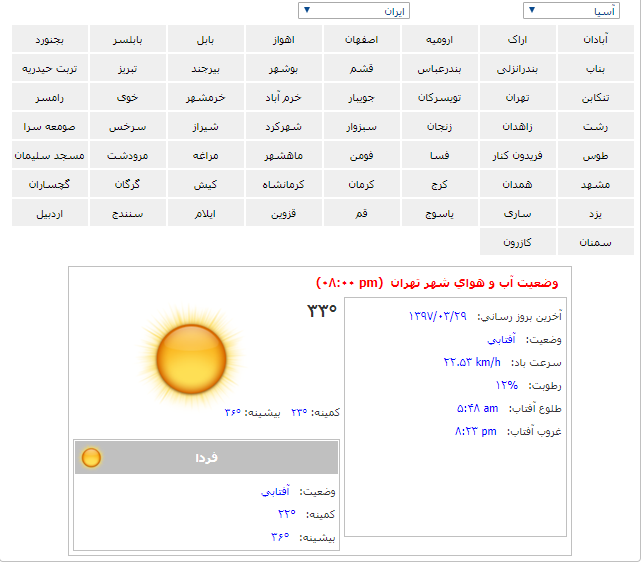Open weather for بیرجند
Screen dimensions: 642x563
(x=206, y=68)
